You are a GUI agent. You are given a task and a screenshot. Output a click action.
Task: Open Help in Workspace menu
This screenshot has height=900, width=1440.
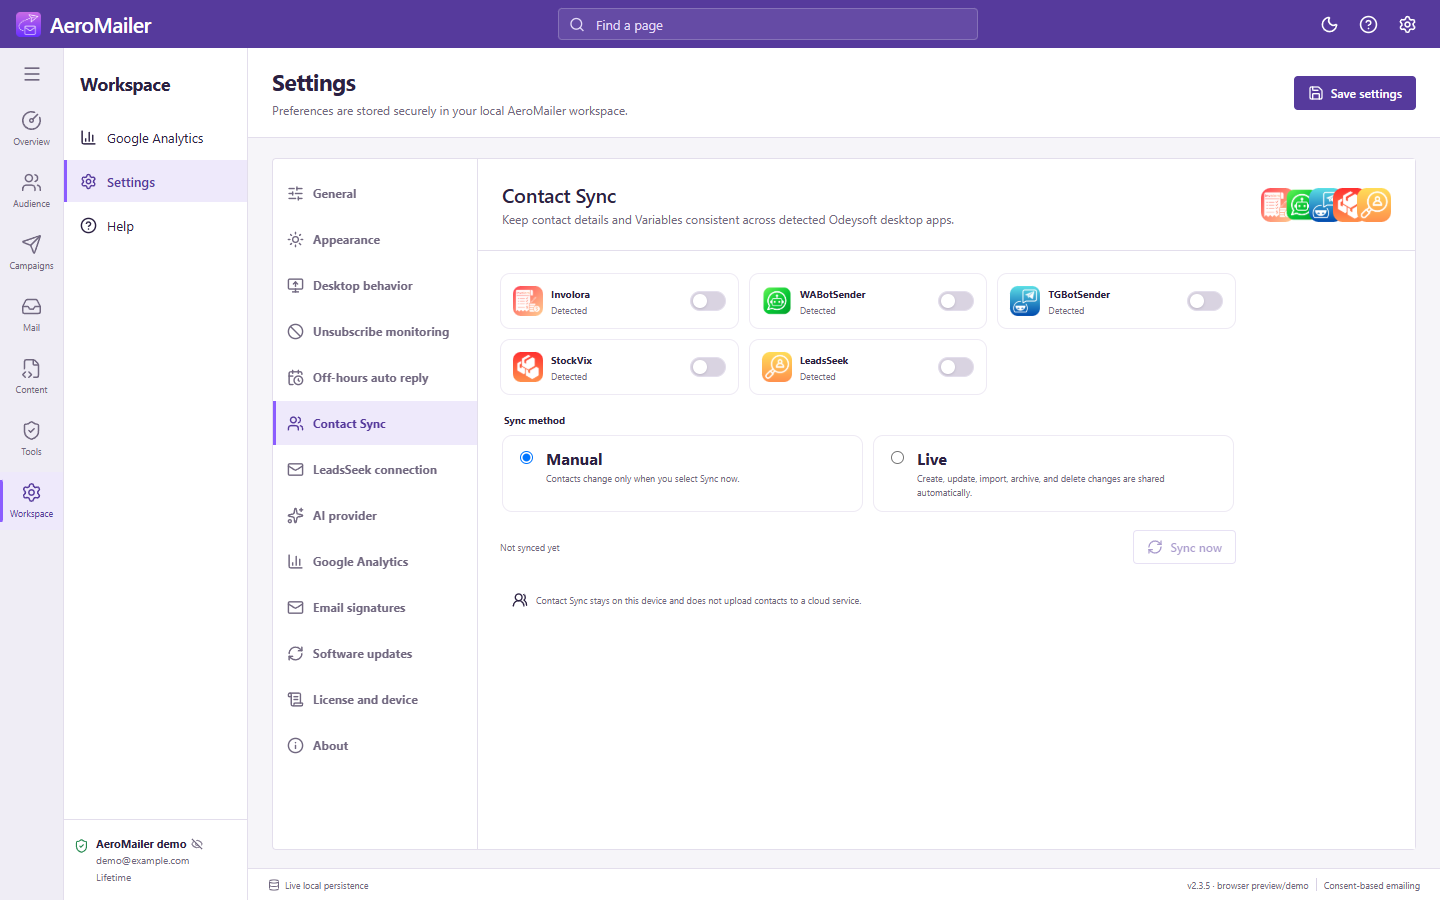[x=156, y=226]
